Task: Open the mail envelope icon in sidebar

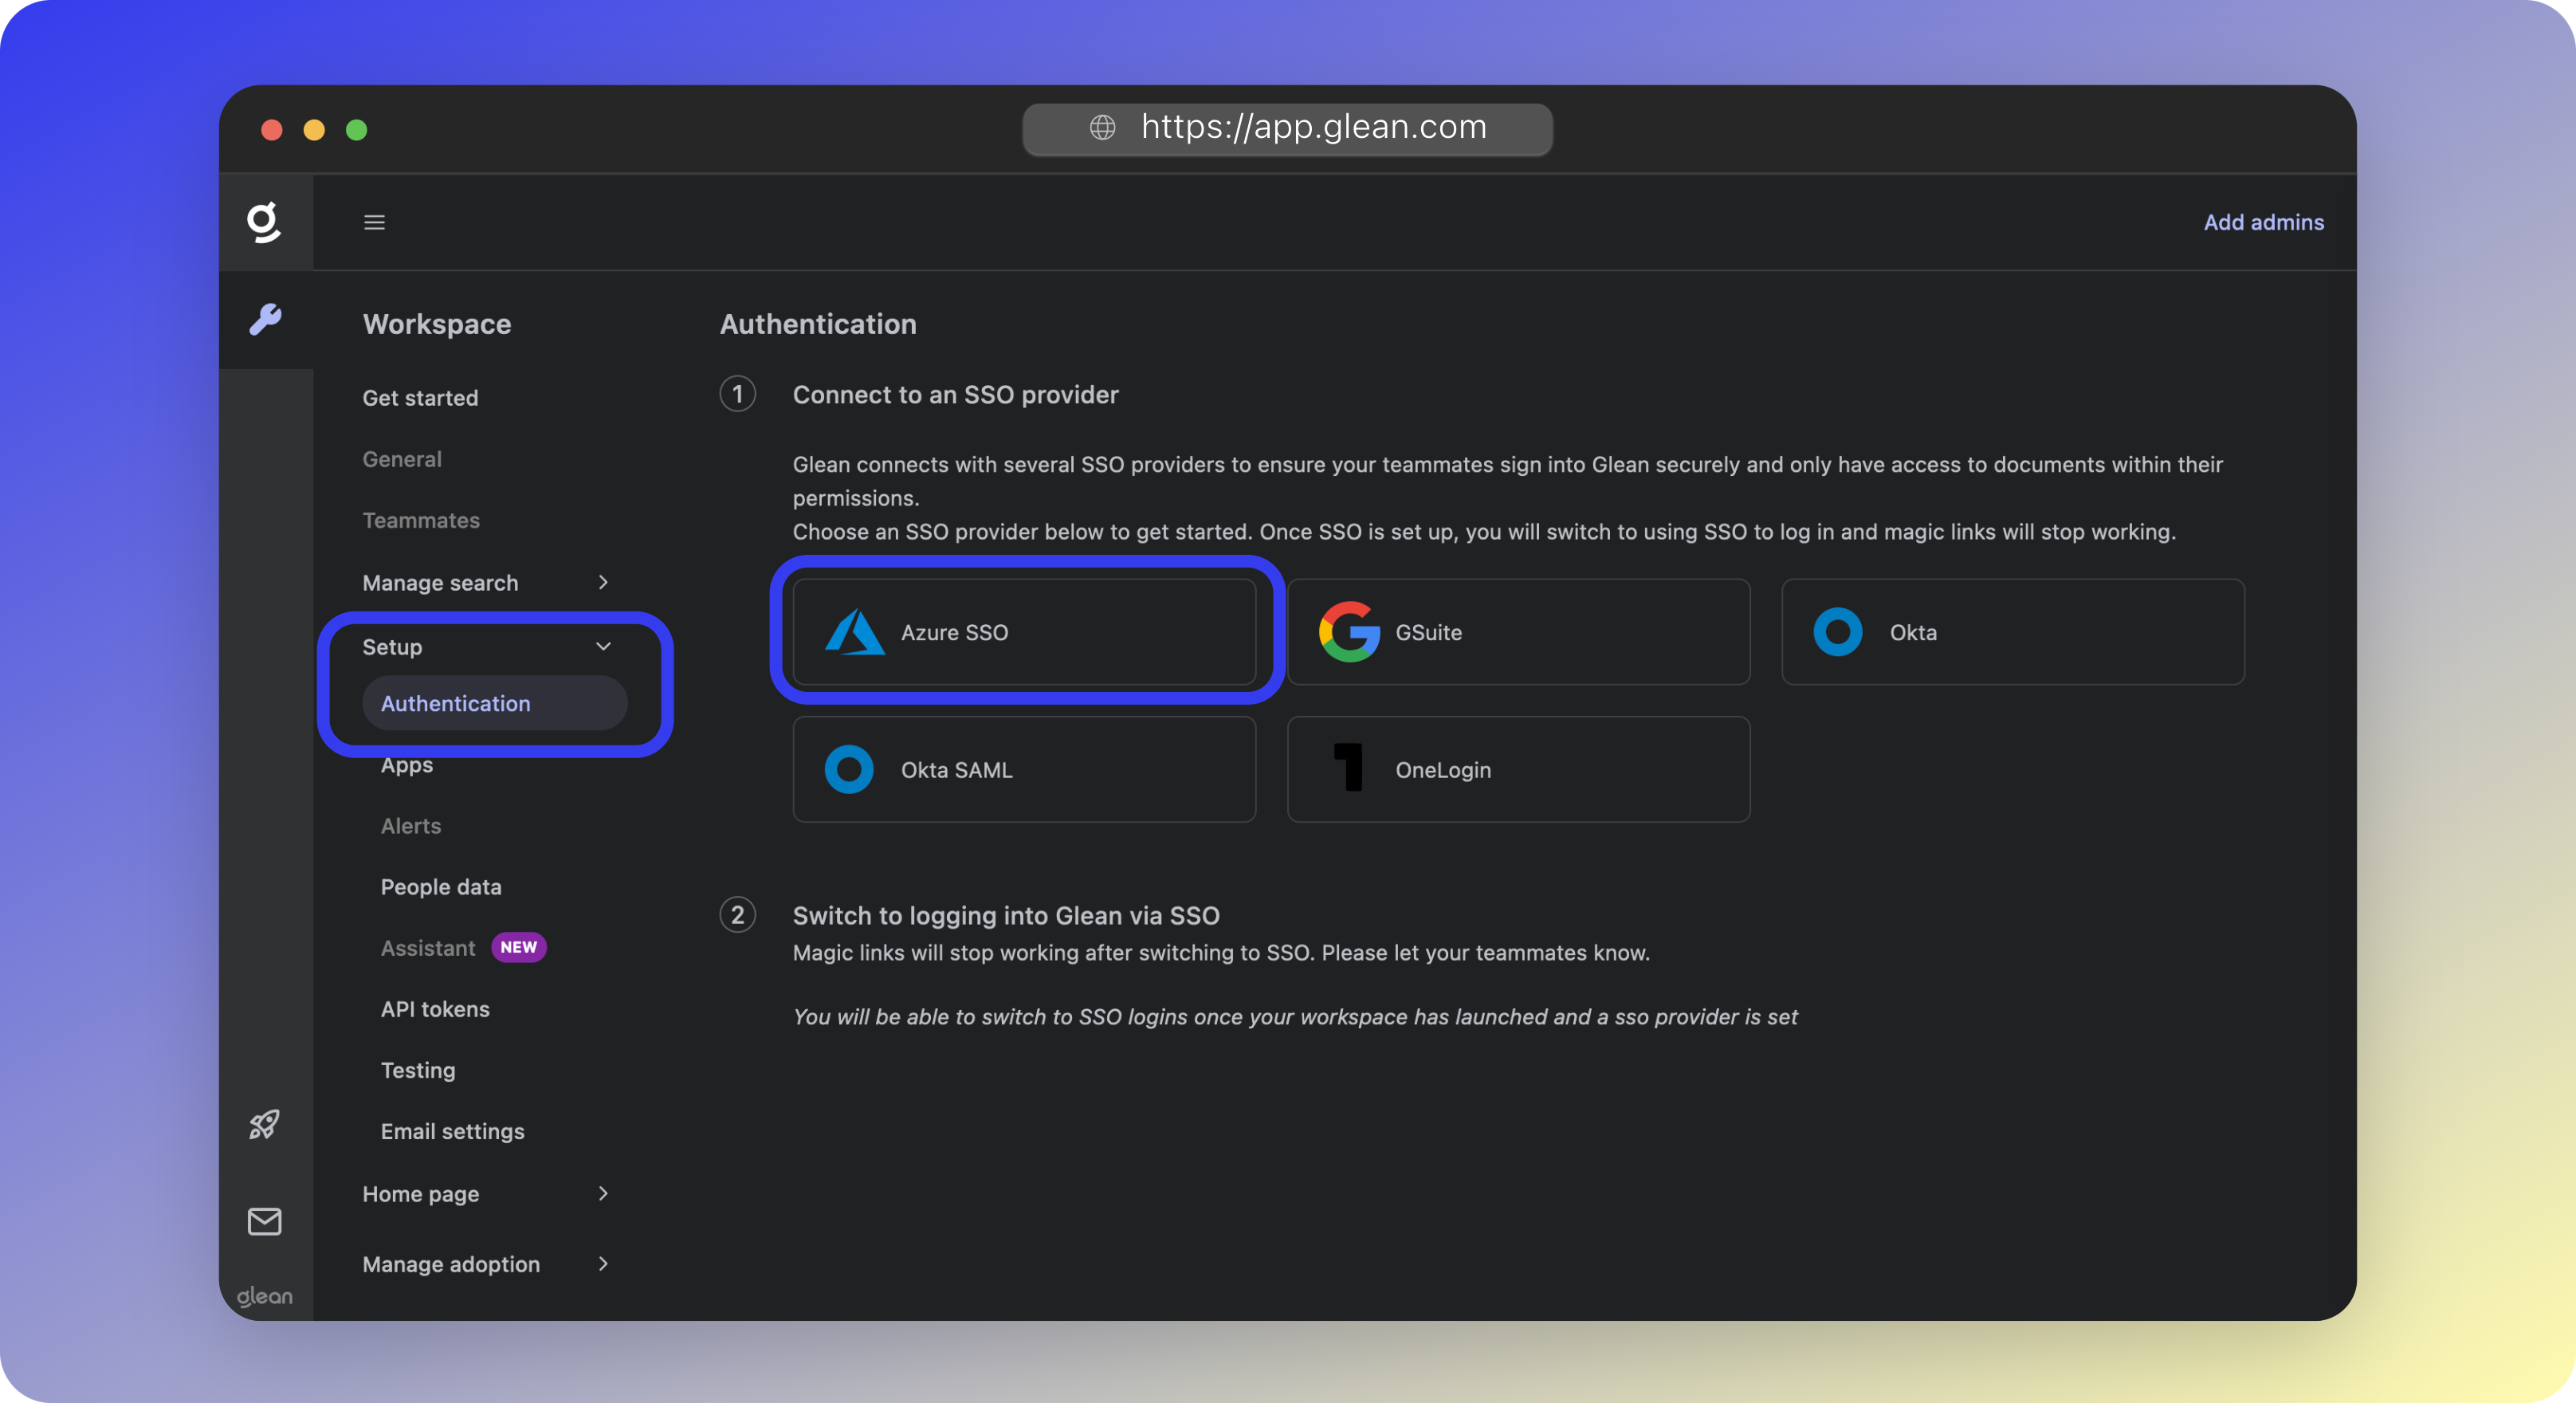Action: [264, 1221]
